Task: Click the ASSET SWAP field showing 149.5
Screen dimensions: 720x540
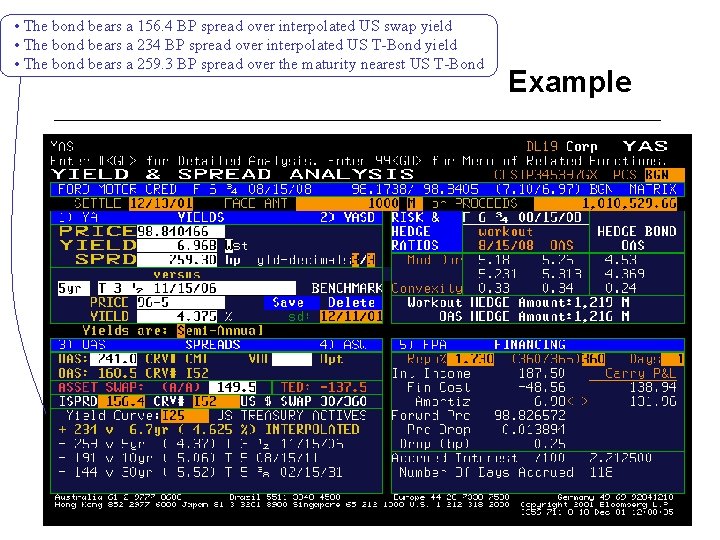Action: [x=232, y=388]
